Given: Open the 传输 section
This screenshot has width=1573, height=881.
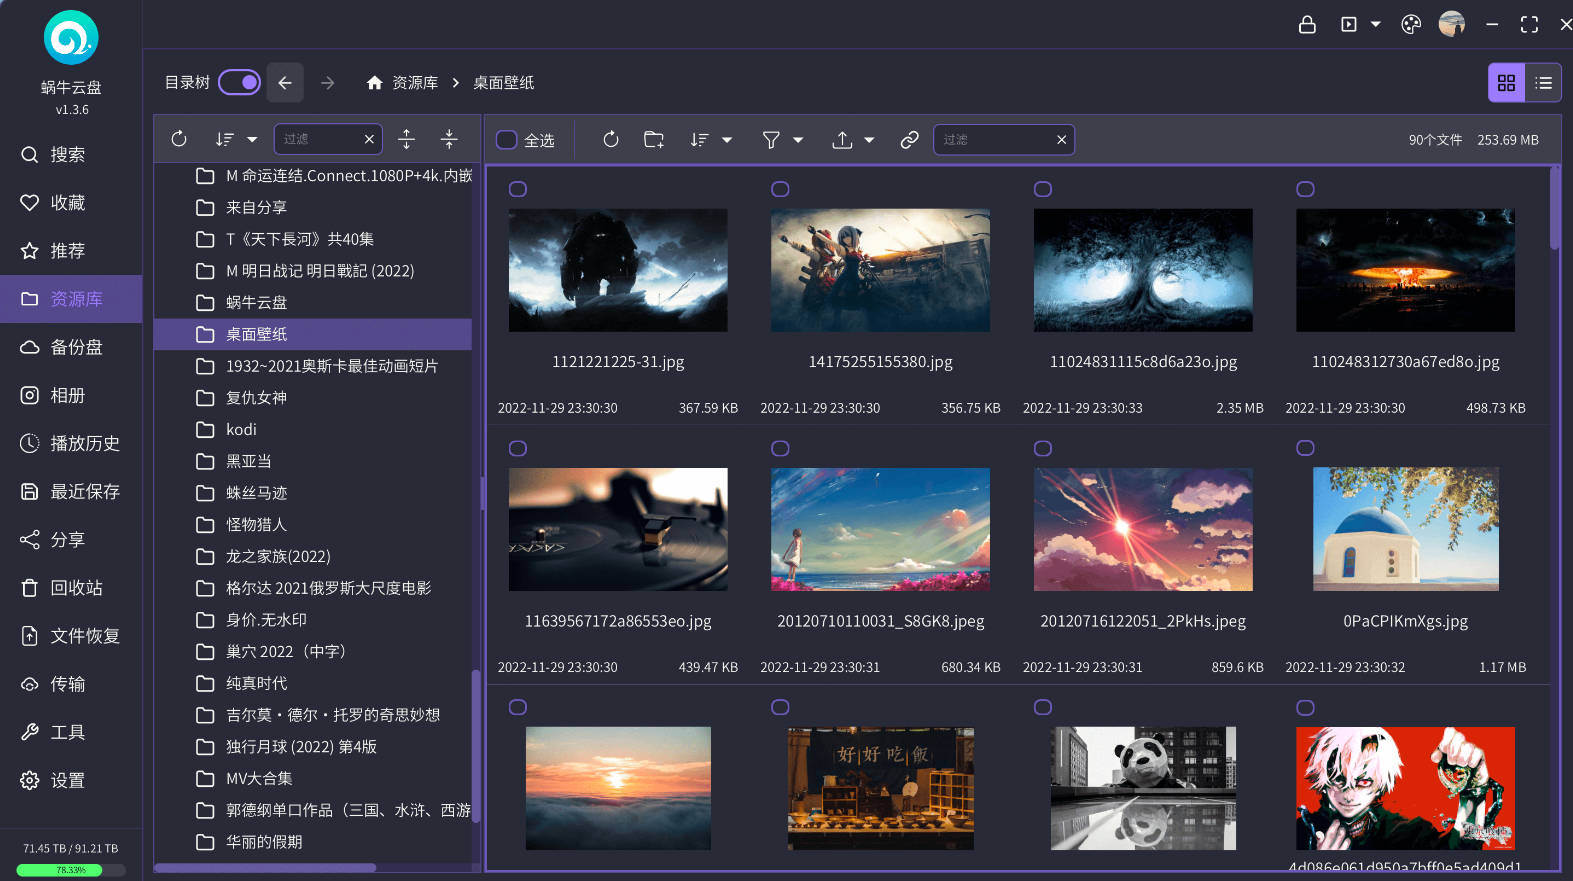Looking at the screenshot, I should (71, 684).
